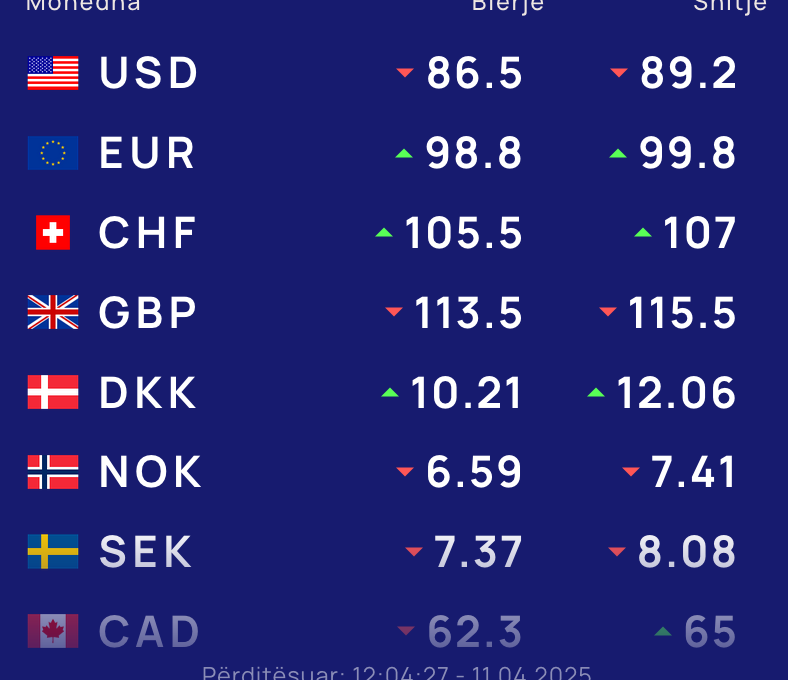Click the SEK sell rate 8.08

point(687,552)
